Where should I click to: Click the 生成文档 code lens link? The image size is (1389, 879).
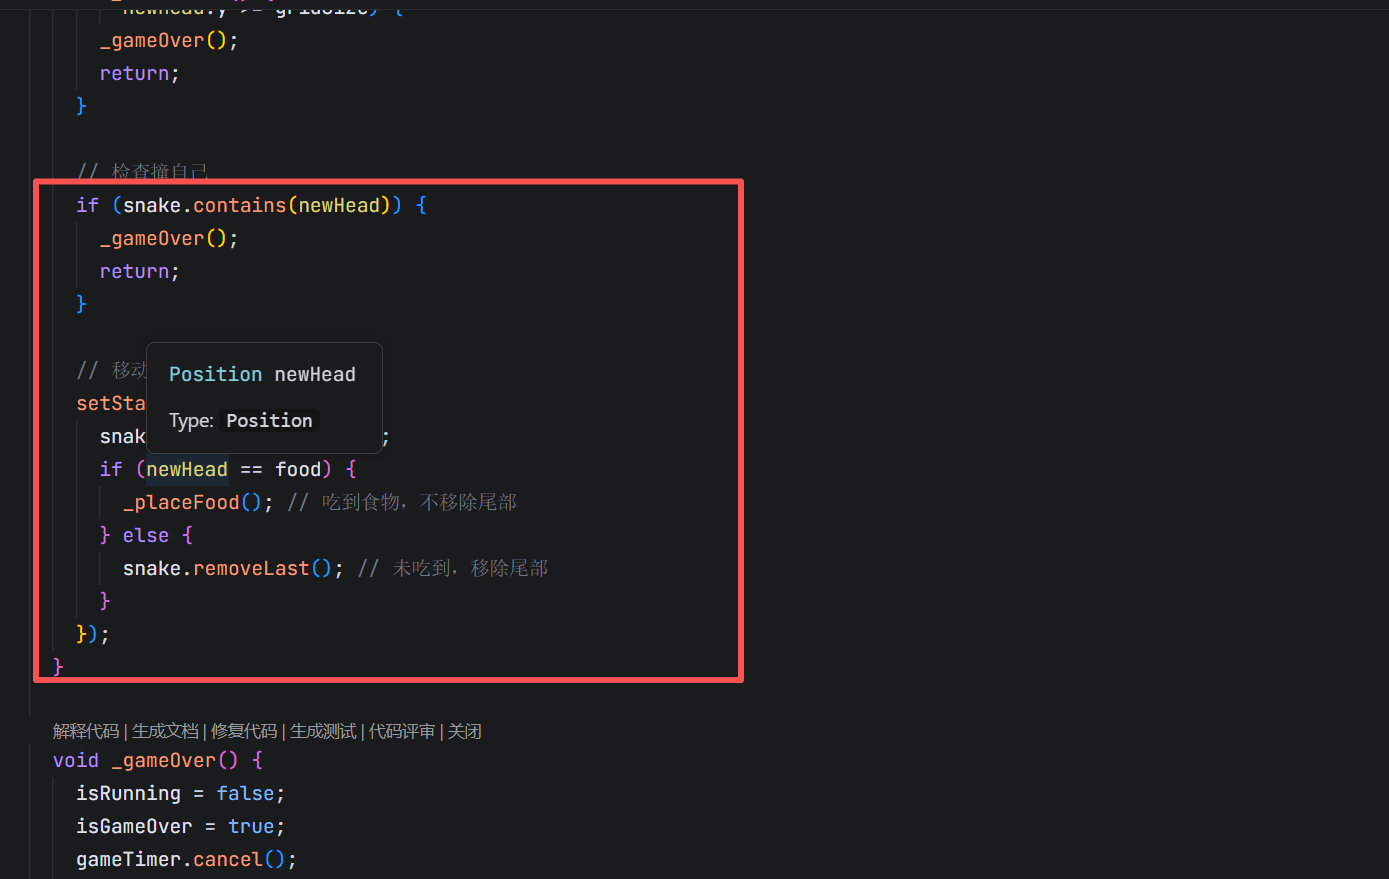pyautogui.click(x=165, y=731)
